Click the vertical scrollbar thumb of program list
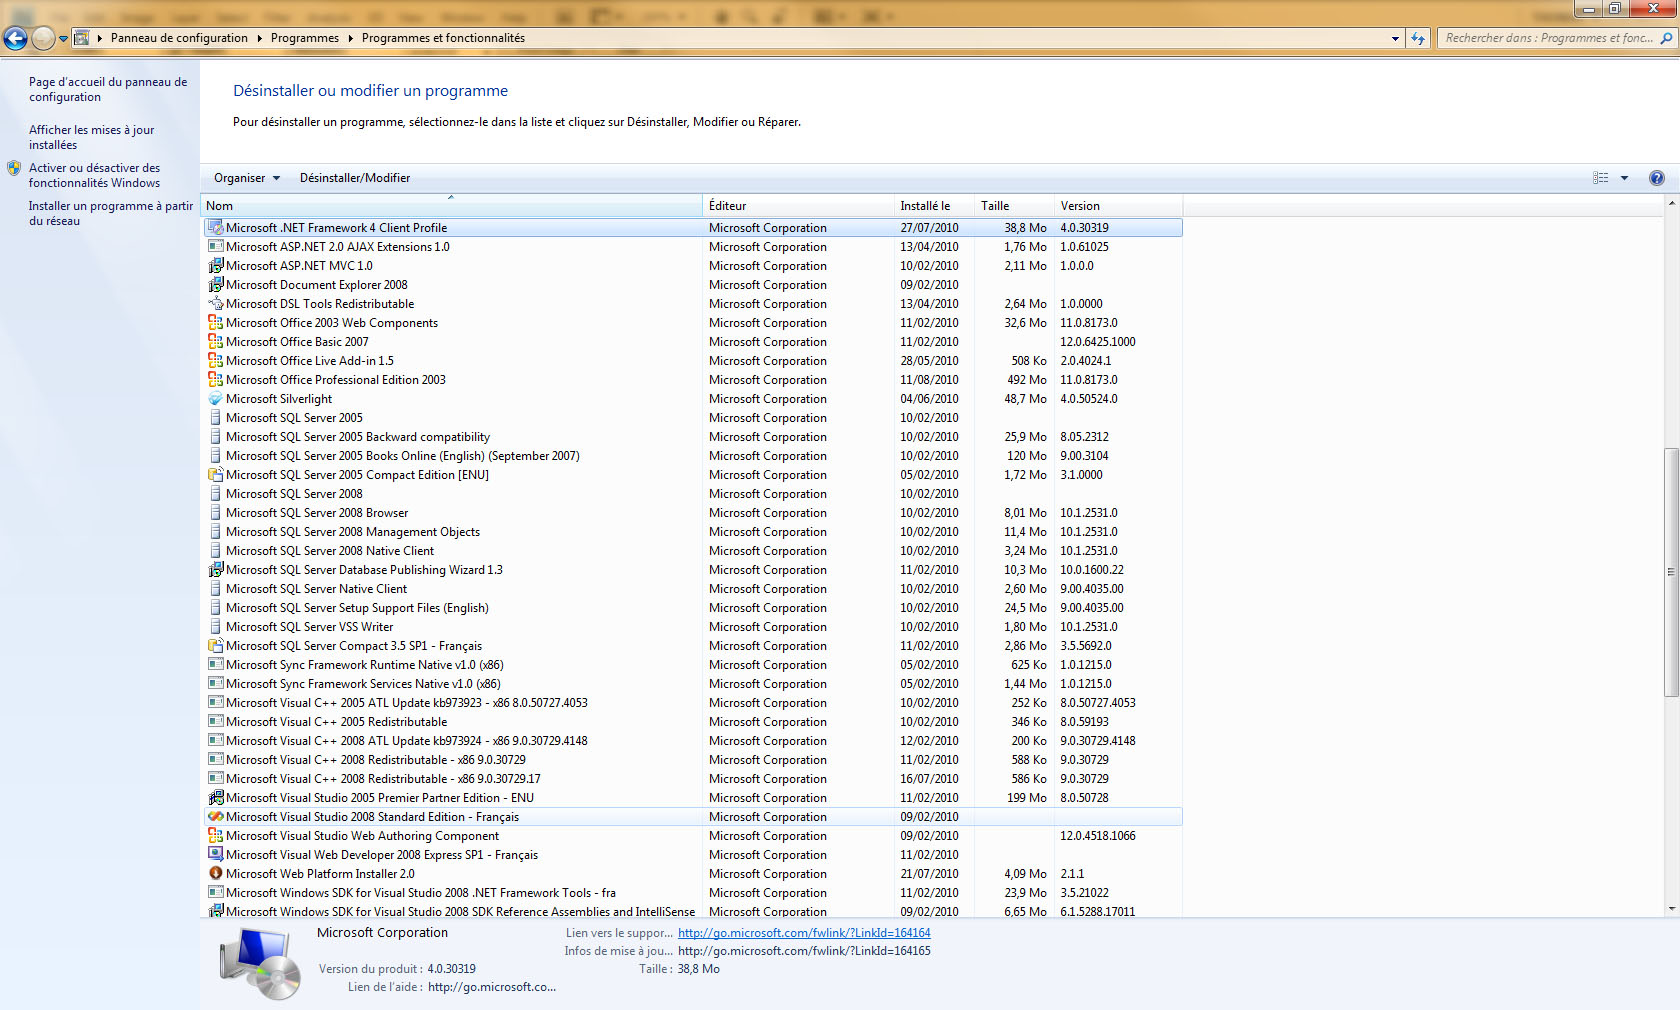1680x1010 pixels. 1671,572
